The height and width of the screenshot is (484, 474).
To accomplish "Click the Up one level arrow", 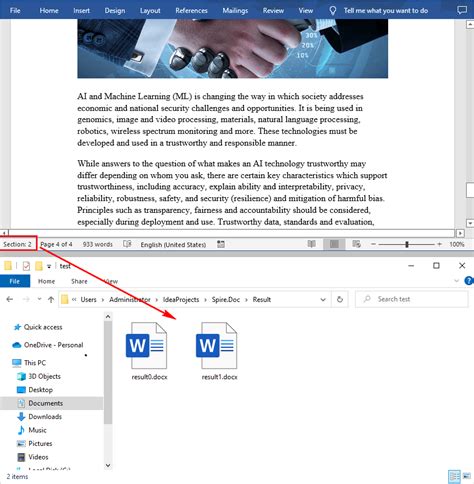I will [51, 299].
